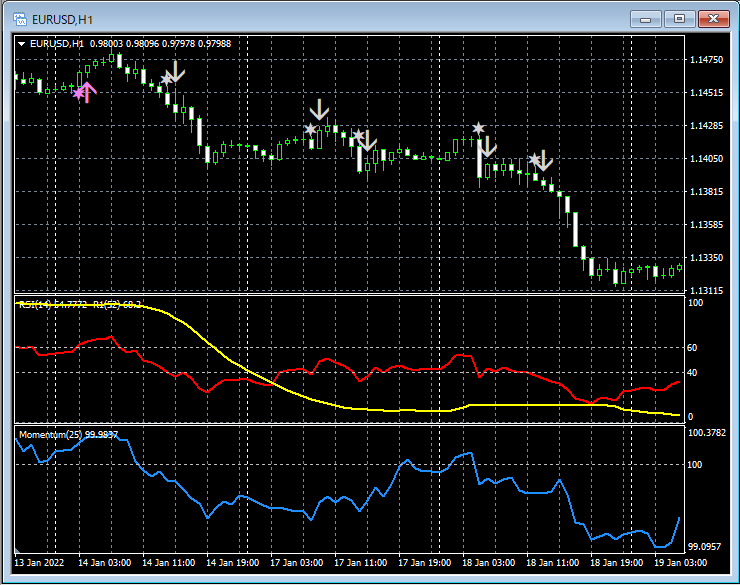Click the chart window icon in title bar

20,18
